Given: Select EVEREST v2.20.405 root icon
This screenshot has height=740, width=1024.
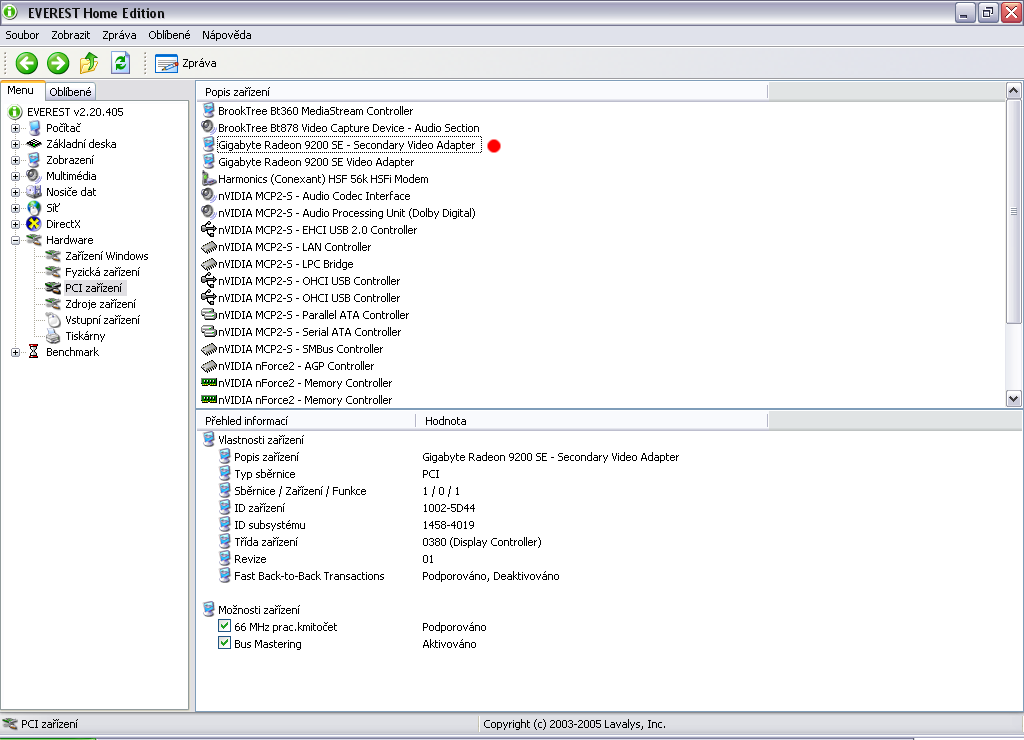Looking at the screenshot, I should tap(15, 112).
